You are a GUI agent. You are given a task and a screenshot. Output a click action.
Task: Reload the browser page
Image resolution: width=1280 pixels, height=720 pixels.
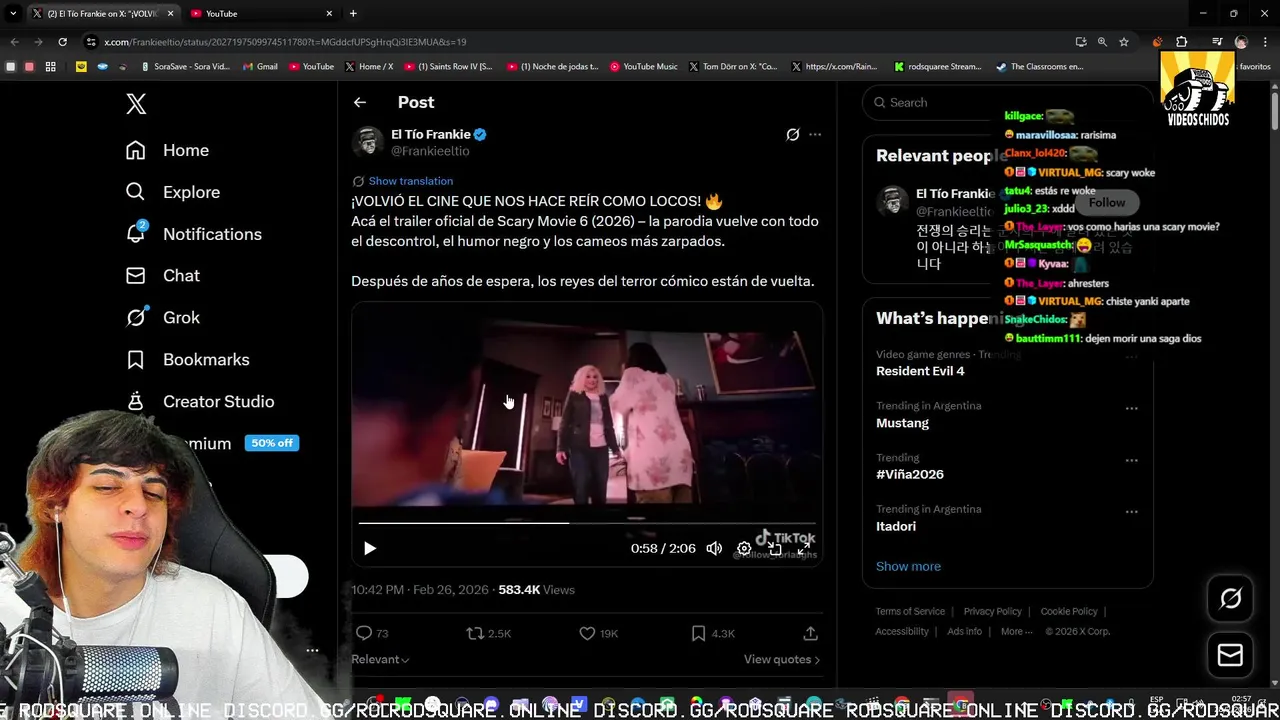click(x=62, y=42)
